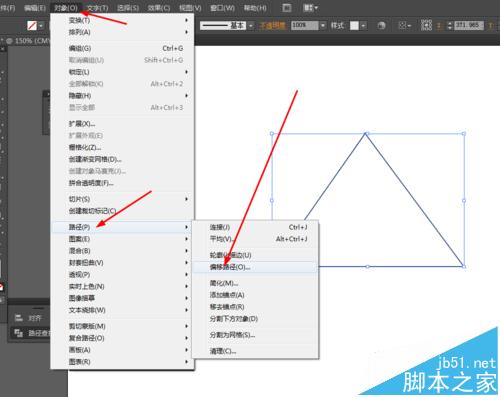Click the fill swatch with red slash
500x397 pixels.
coord(32,25)
